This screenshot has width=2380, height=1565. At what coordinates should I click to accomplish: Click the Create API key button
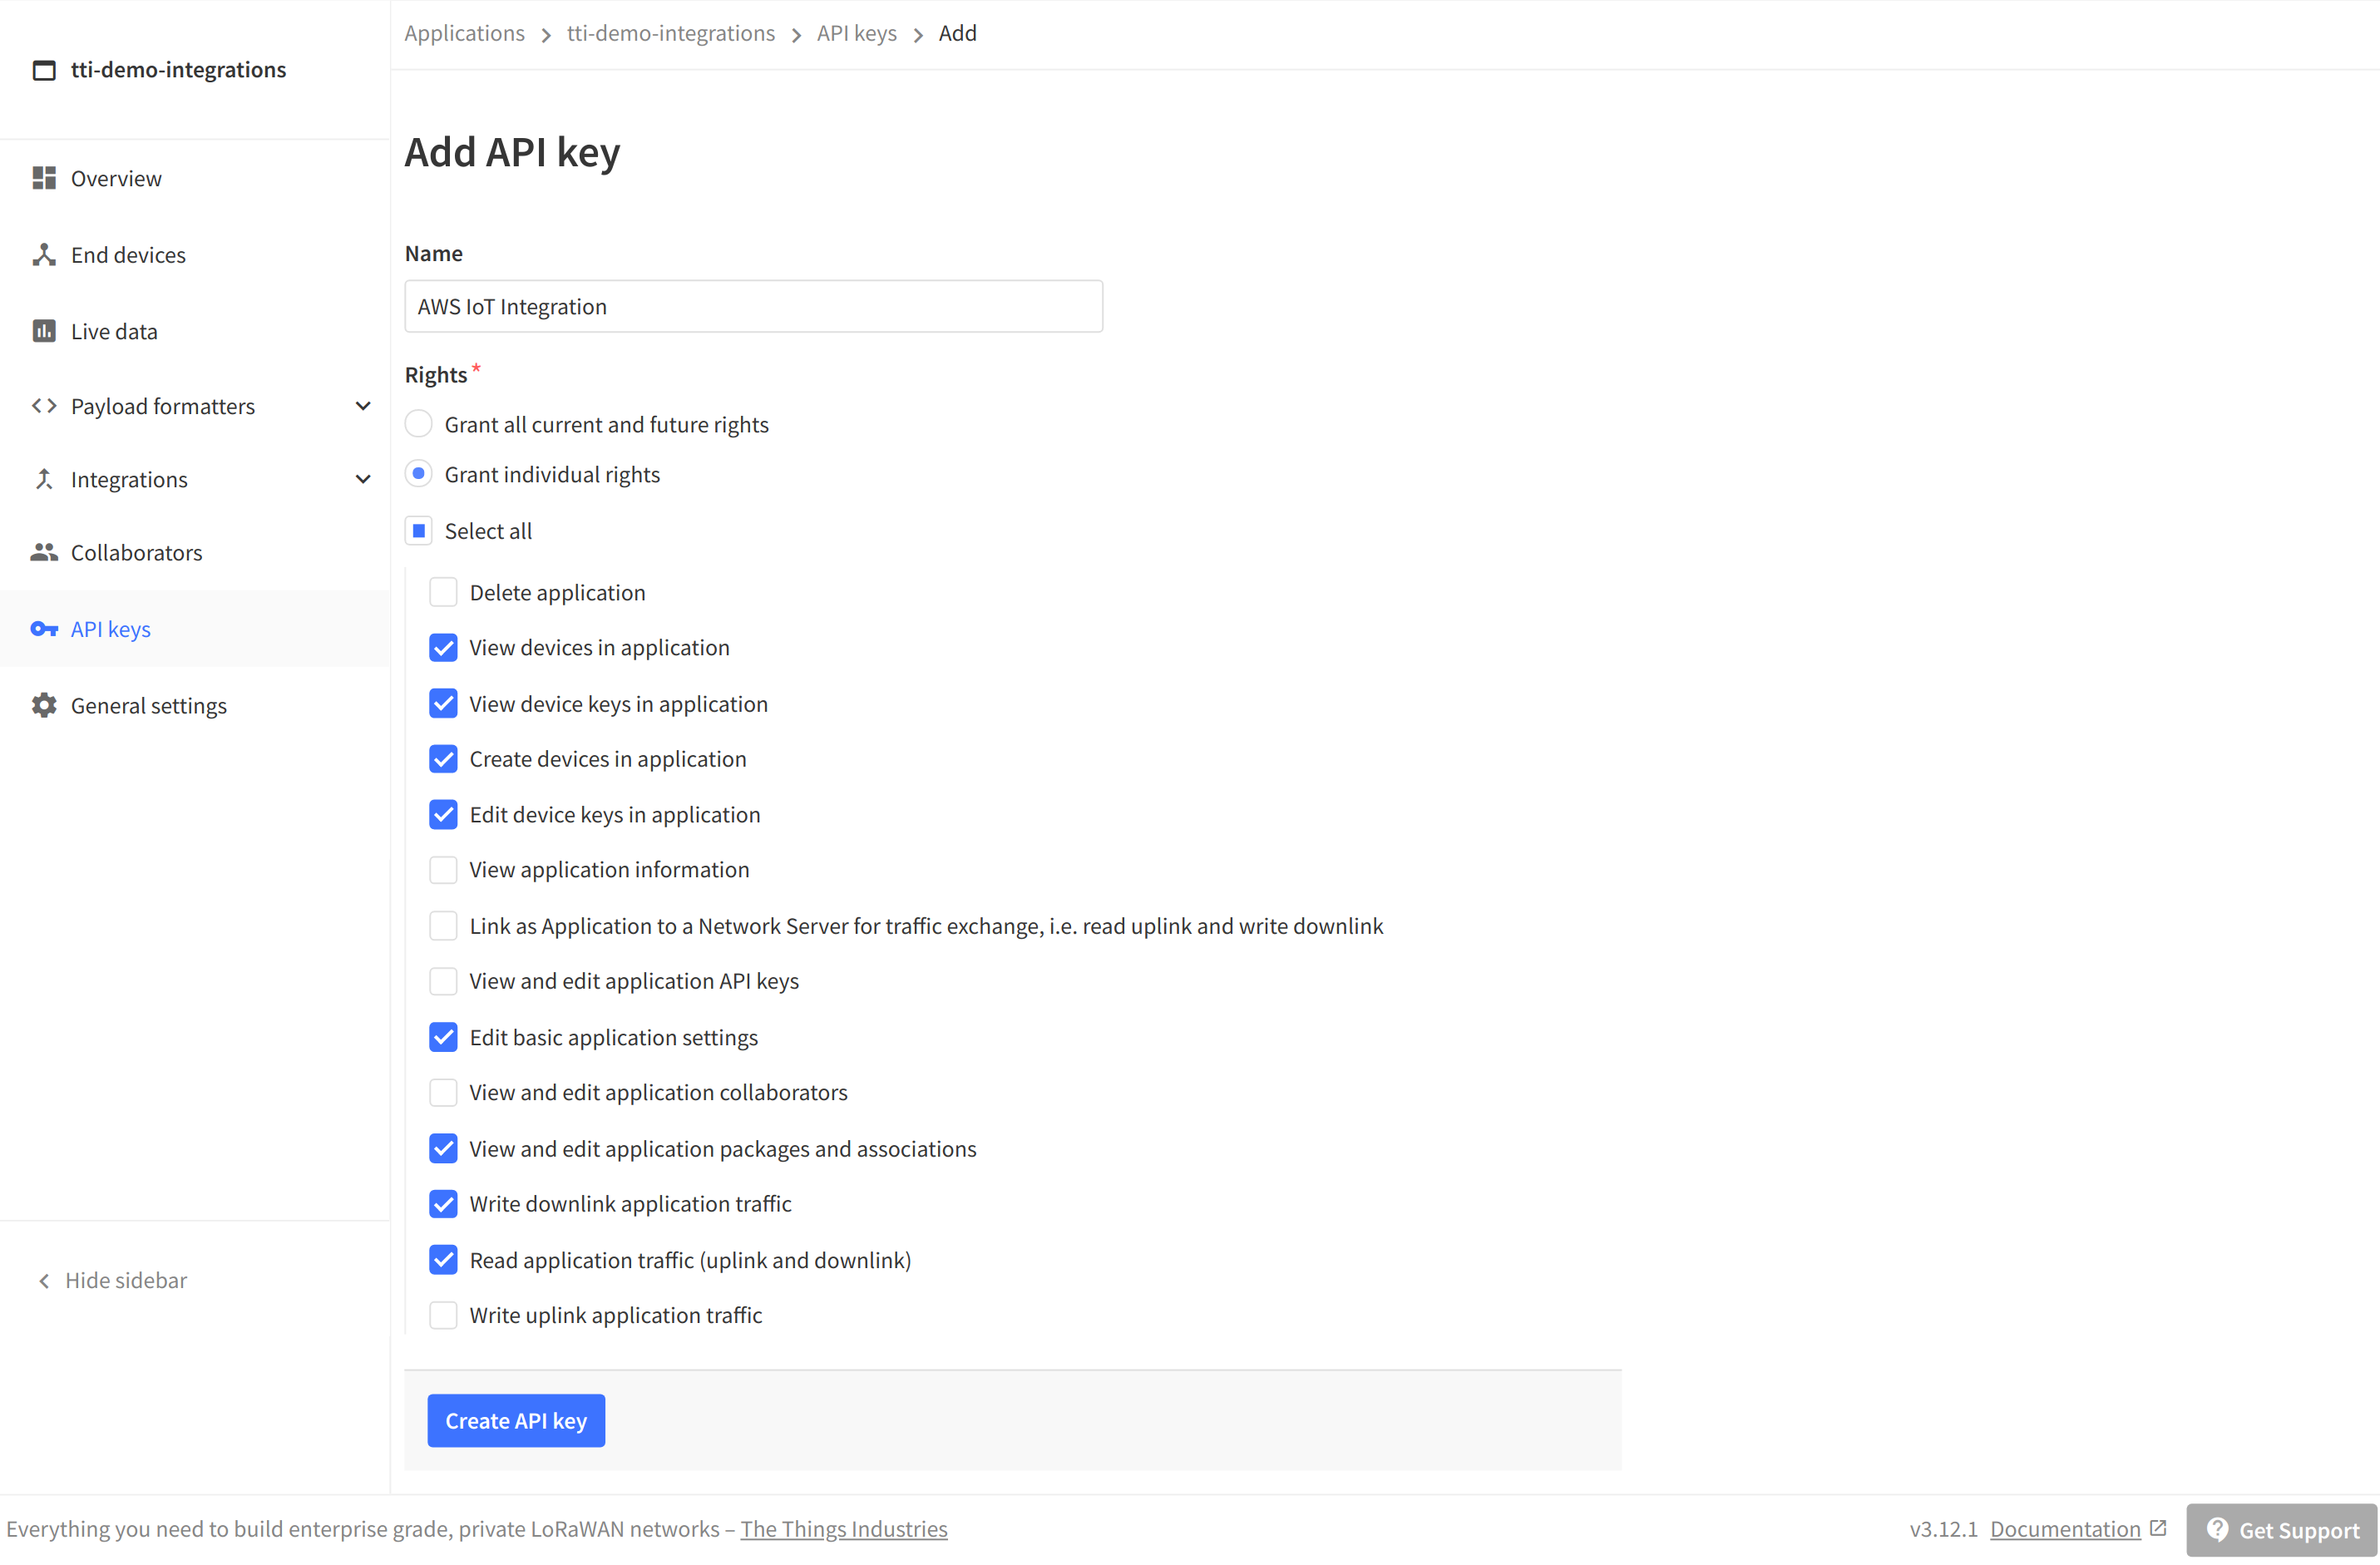(x=516, y=1420)
